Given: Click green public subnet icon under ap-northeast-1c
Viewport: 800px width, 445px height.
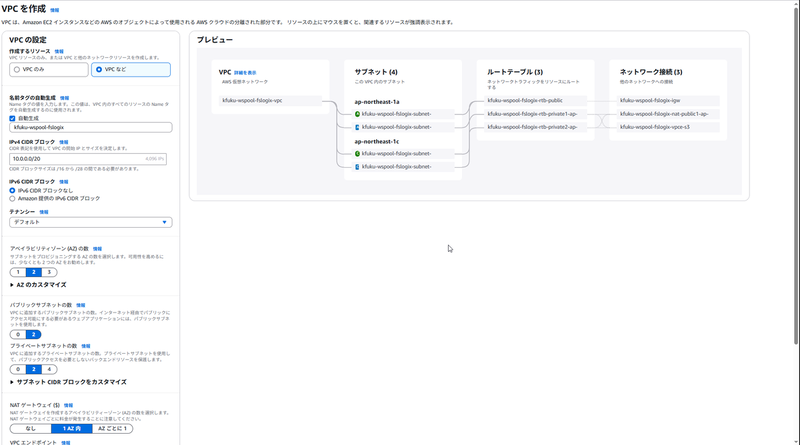Looking at the screenshot, I should coord(357,154).
